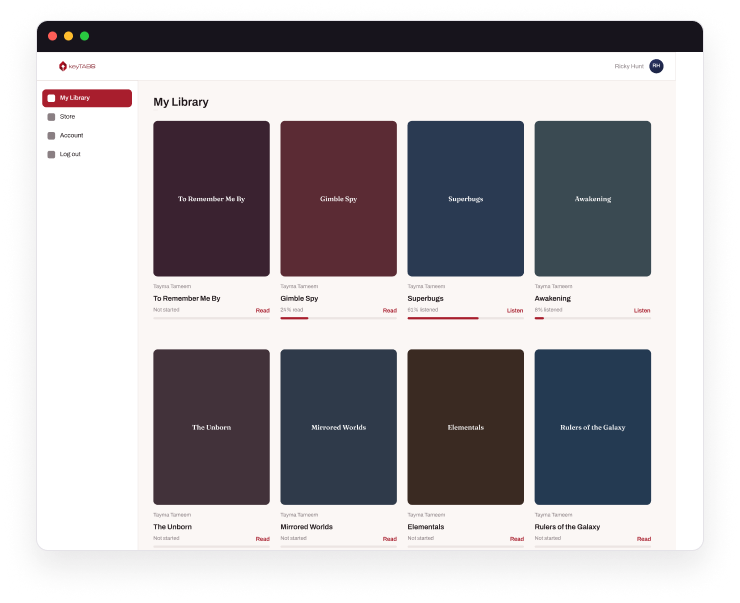Click the My Library sidebar icon
Screen dimensions: 740x603
pos(51,98)
